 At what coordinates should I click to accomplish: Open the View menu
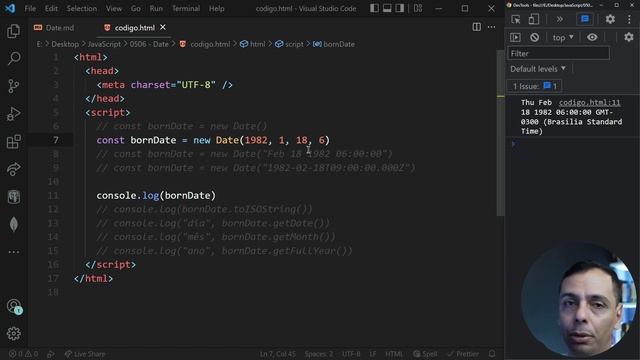point(114,8)
